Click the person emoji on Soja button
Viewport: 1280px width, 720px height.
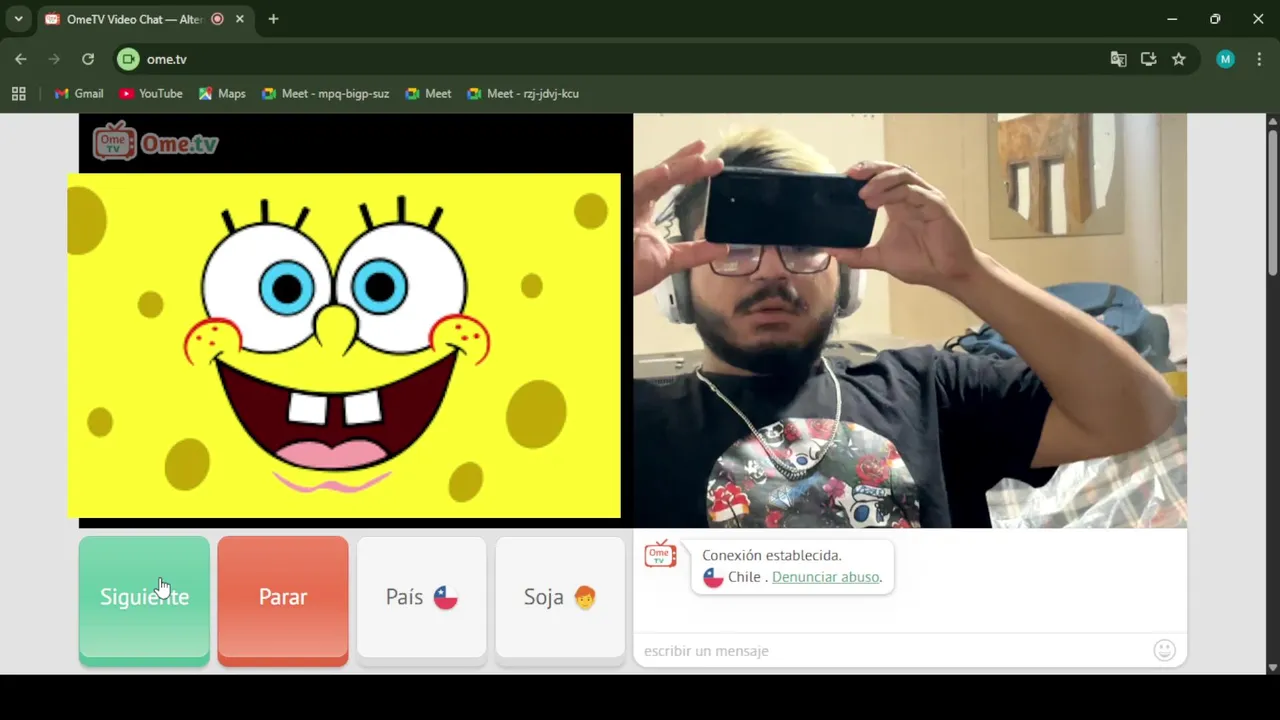(585, 598)
